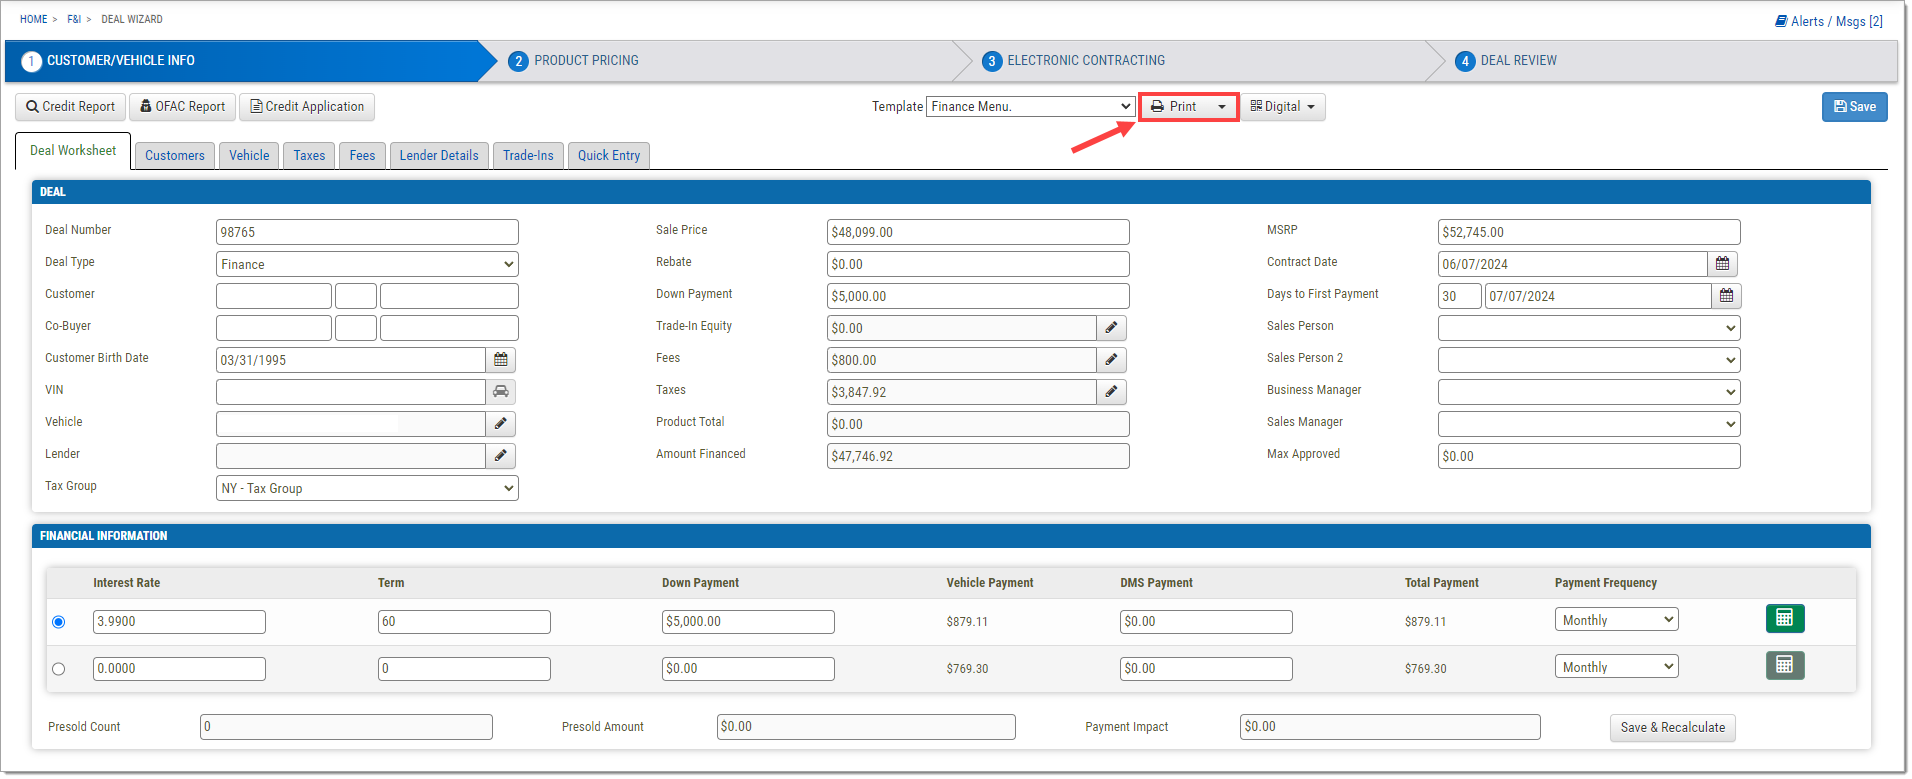This screenshot has height=779, width=1912.
Task: Open the Tax Group dropdown
Action: click(x=367, y=488)
